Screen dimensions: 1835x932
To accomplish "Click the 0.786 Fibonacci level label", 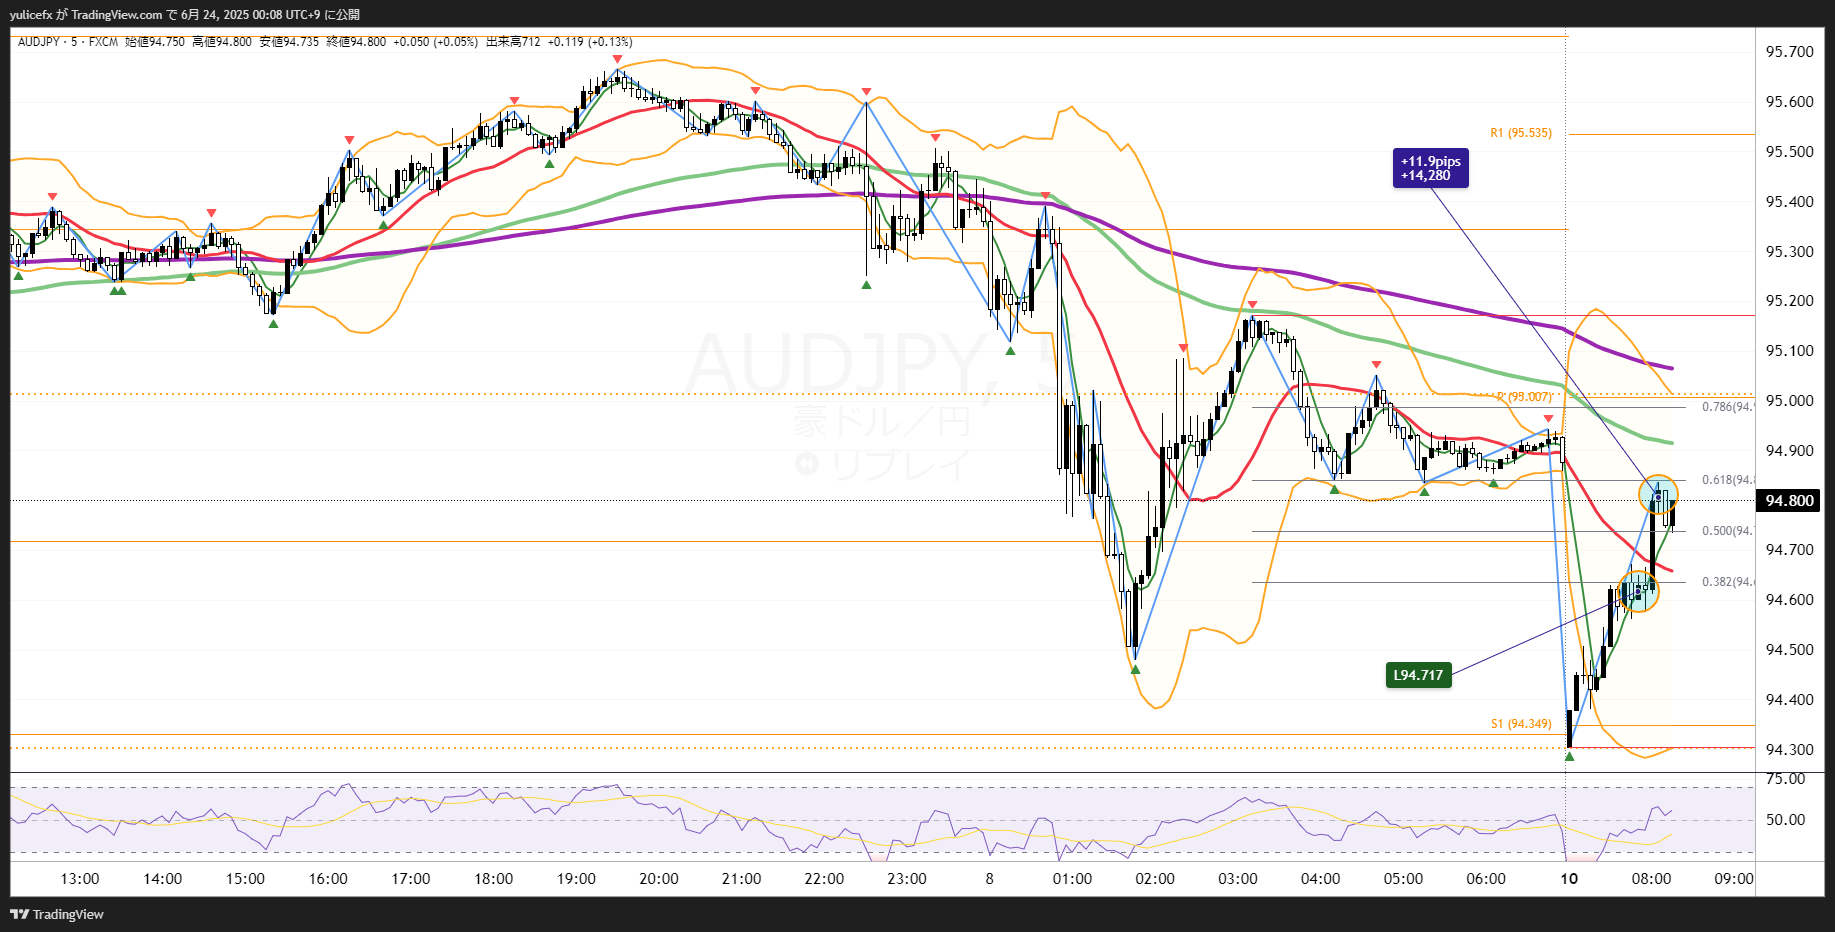I will click(1727, 407).
